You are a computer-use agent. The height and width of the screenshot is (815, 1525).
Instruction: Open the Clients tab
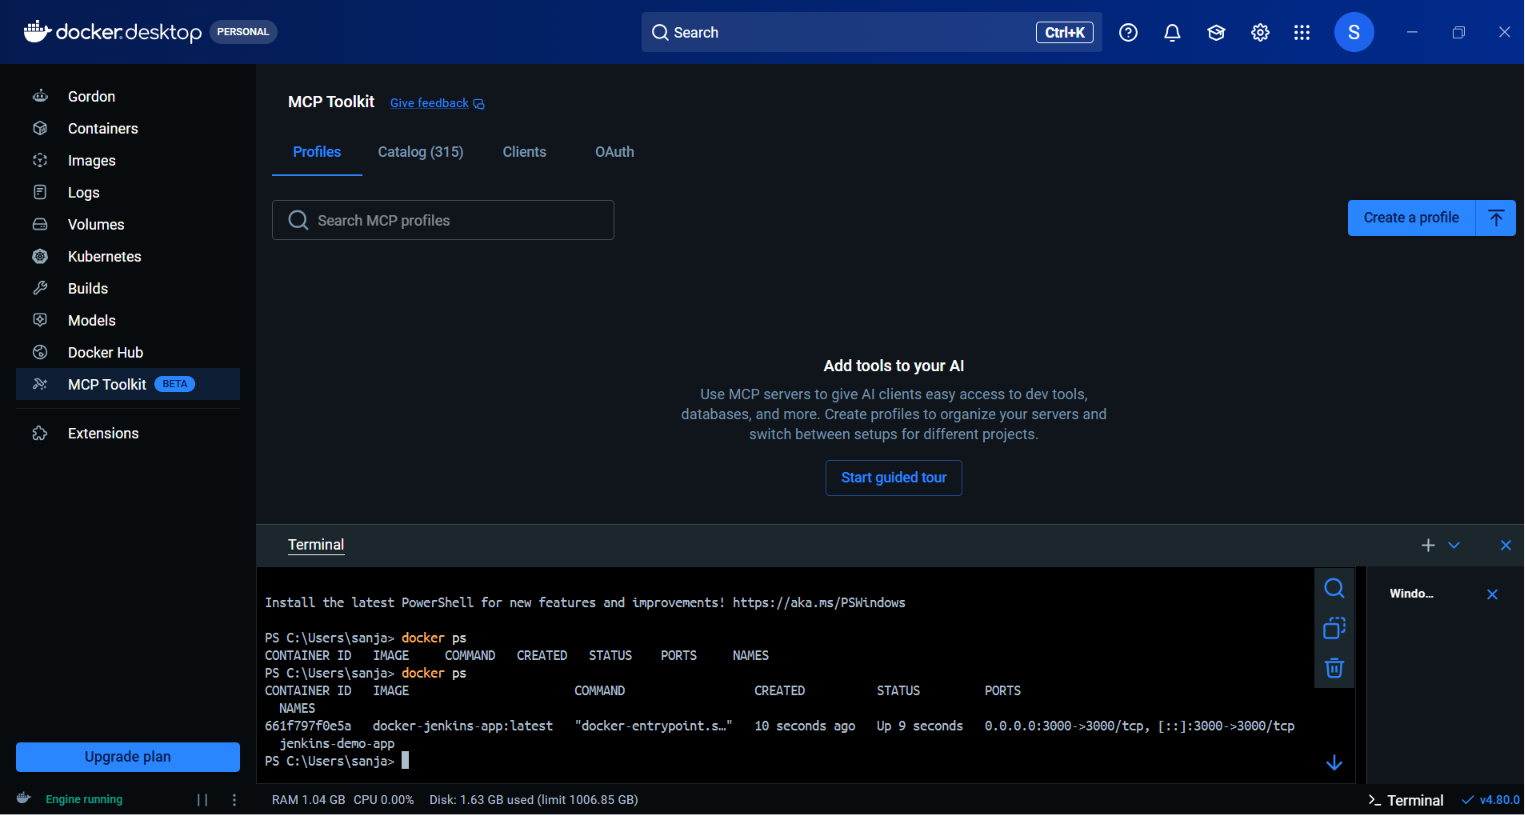(524, 152)
